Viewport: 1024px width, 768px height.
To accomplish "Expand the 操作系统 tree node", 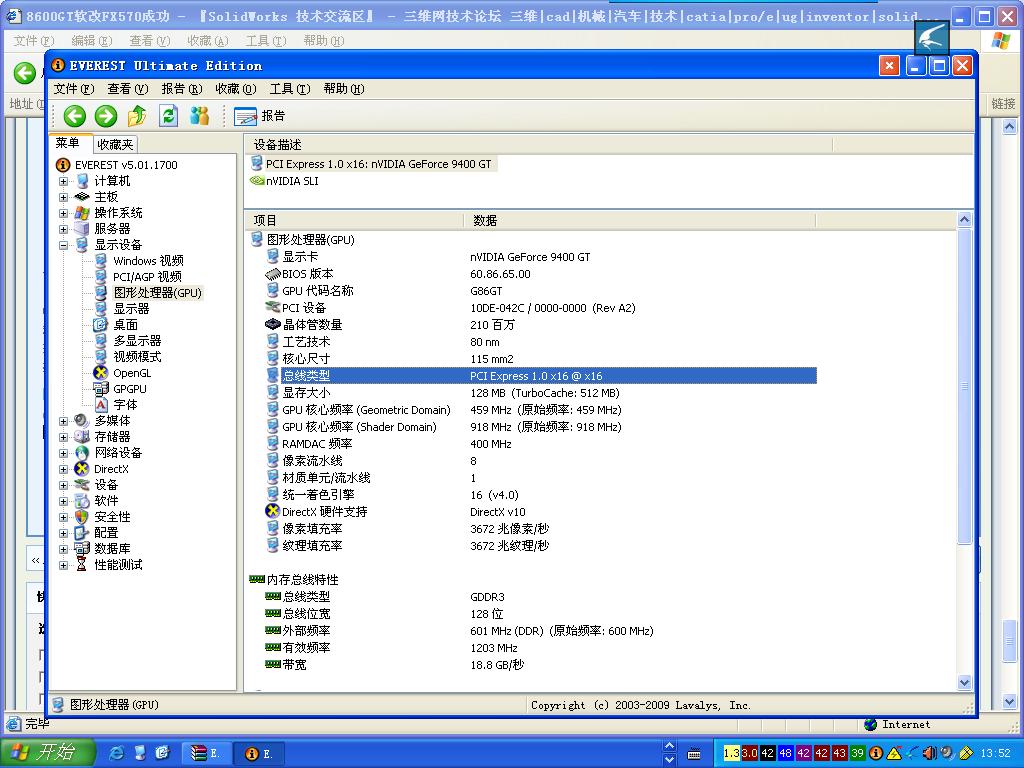I will [63, 214].
